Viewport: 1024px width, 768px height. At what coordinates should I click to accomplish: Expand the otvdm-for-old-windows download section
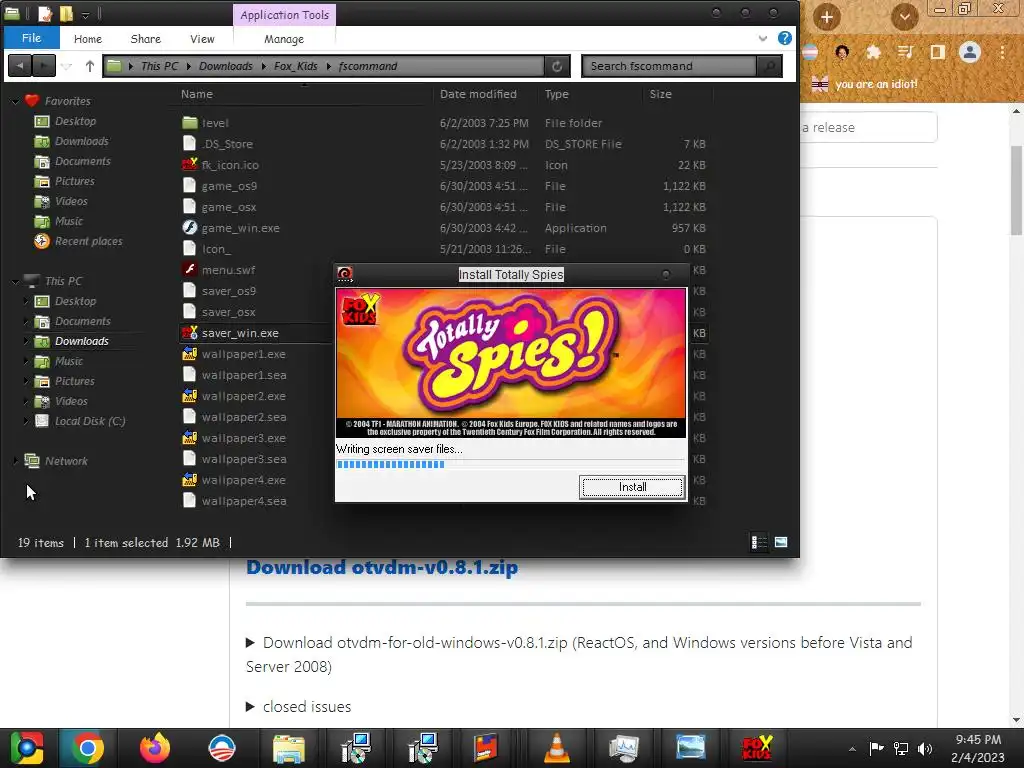(249, 643)
